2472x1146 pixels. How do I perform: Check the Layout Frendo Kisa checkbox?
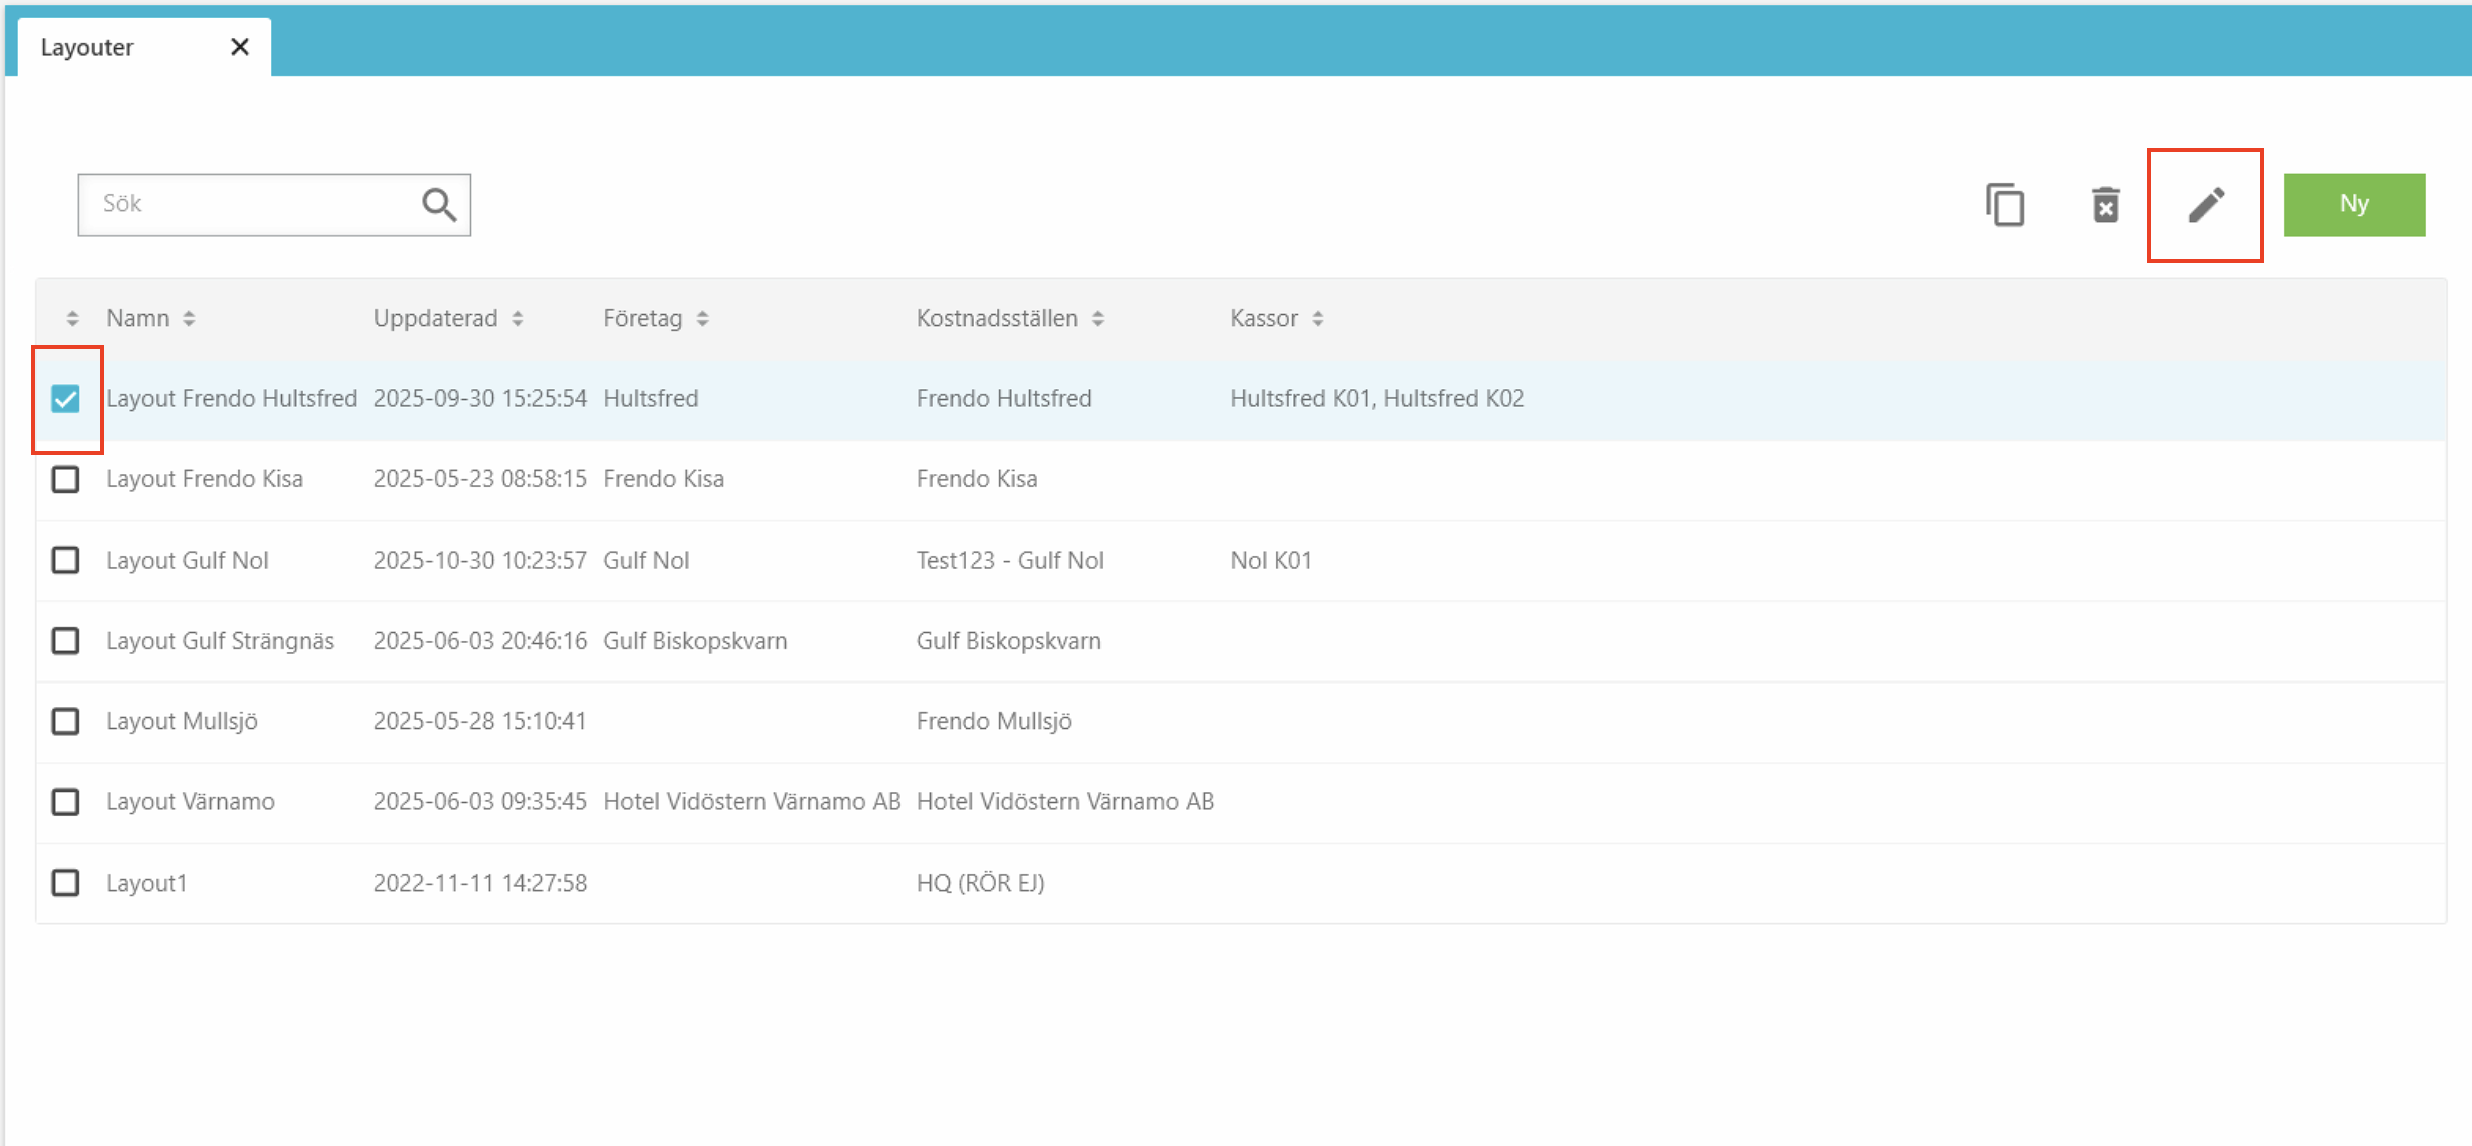click(66, 479)
